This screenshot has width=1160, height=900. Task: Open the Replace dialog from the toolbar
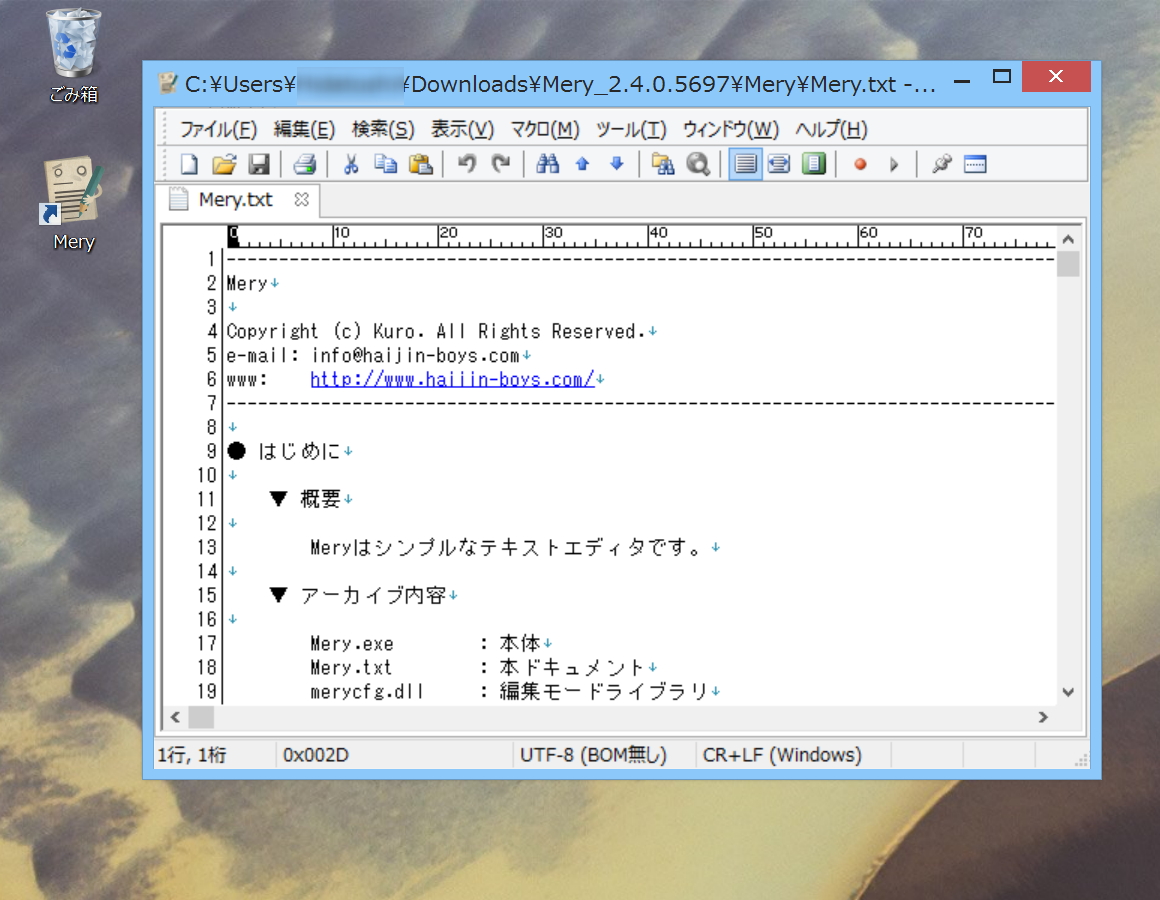(662, 163)
